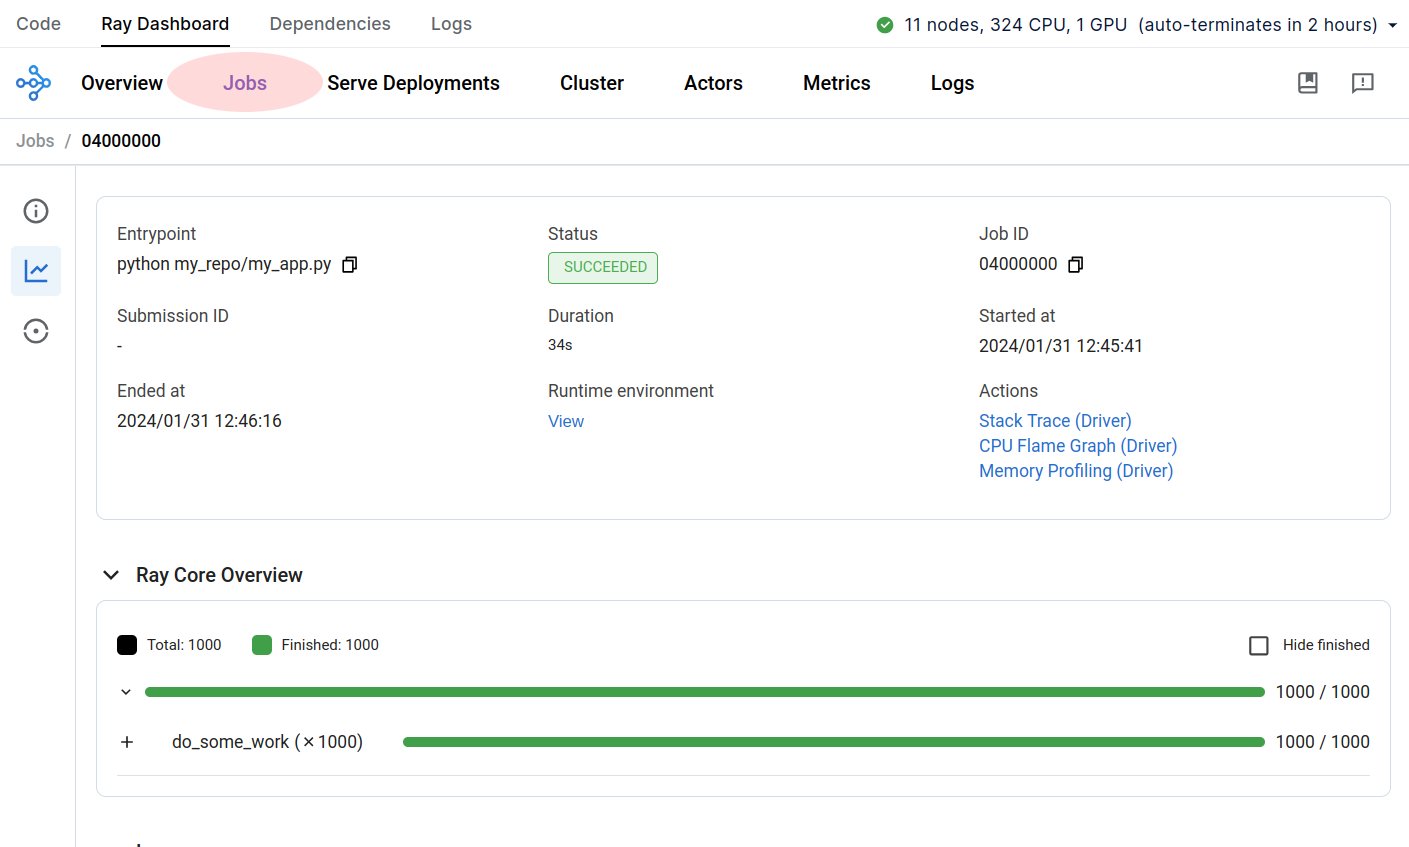Enable the Hide finished checkbox
This screenshot has height=847, width=1409.
(x=1259, y=646)
